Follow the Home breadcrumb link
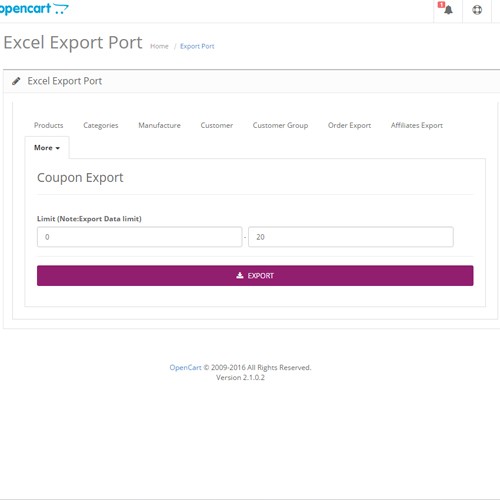This screenshot has width=500, height=500. point(159,46)
